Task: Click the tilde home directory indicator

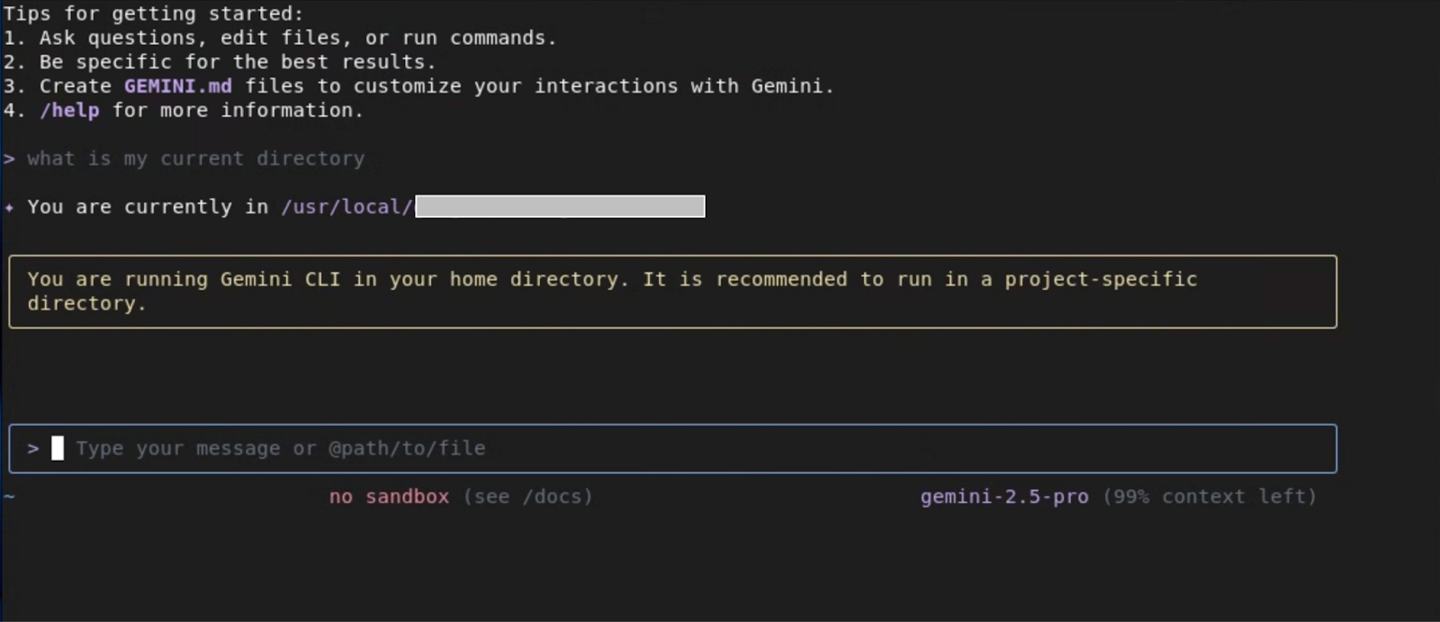Action: pyautogui.click(x=8, y=496)
